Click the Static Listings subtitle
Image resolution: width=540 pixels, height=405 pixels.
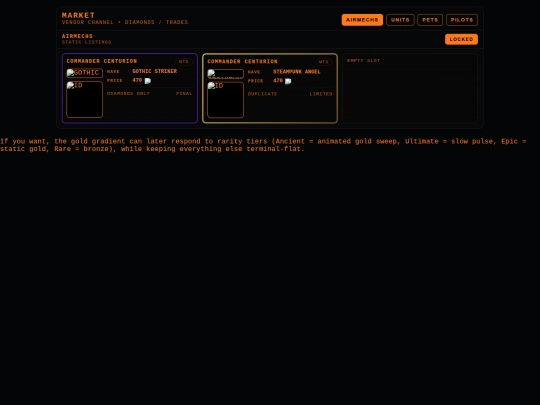tap(86, 42)
